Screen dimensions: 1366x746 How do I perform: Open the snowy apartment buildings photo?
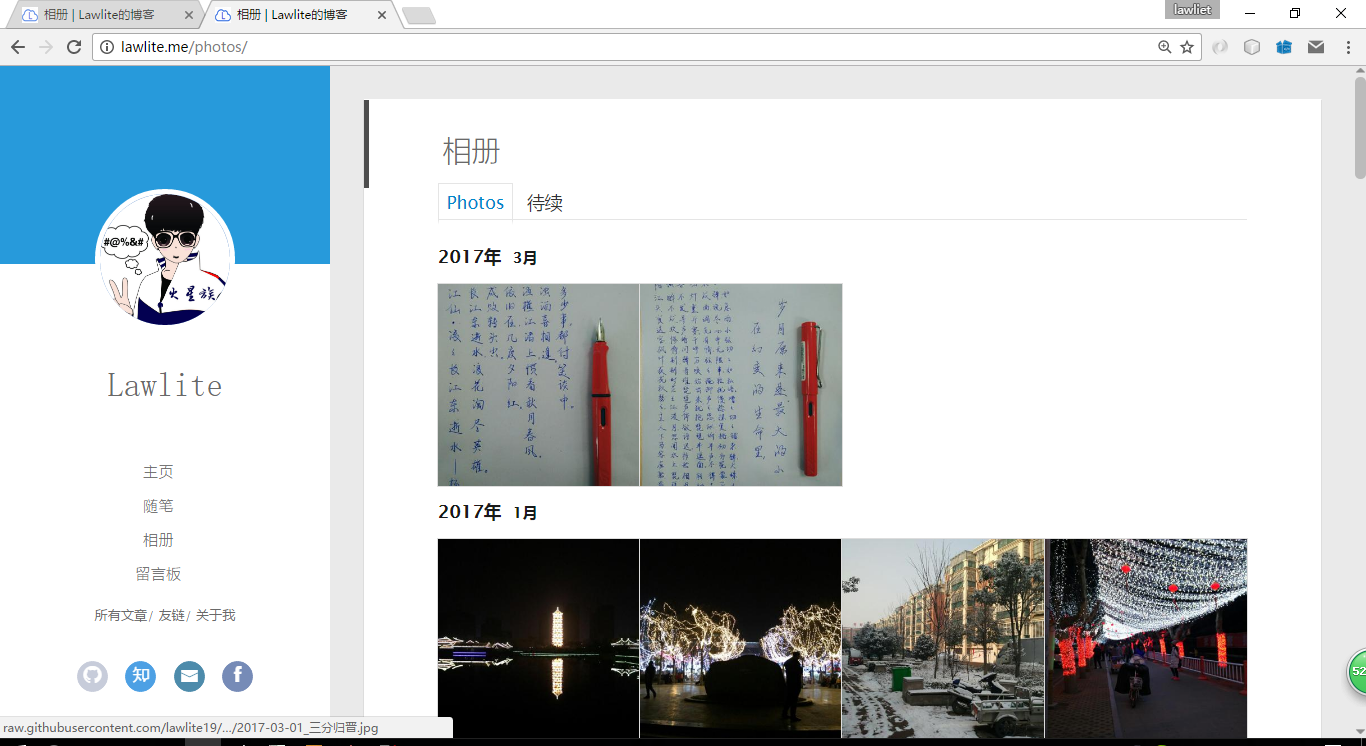pyautogui.click(x=942, y=638)
